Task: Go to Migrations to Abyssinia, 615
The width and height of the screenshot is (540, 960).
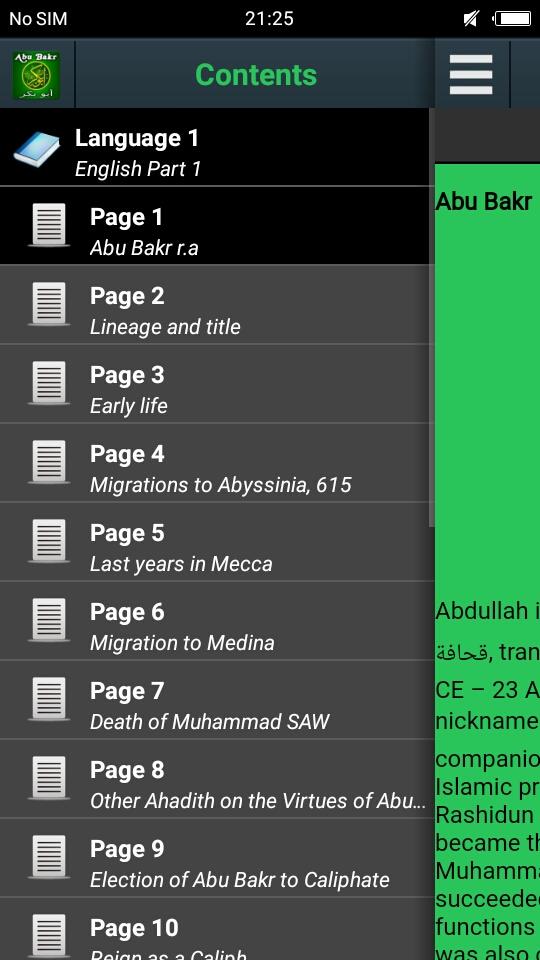Action: pyautogui.click(x=220, y=485)
